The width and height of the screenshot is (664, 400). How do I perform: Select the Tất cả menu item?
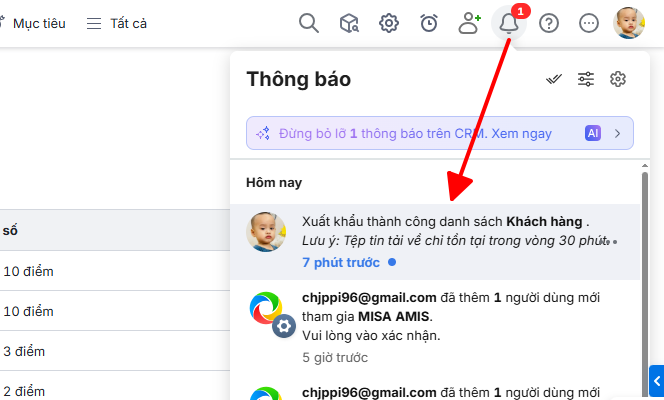[117, 23]
